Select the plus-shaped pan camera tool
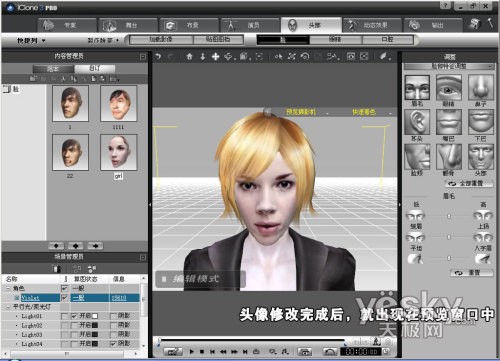 tap(215, 56)
